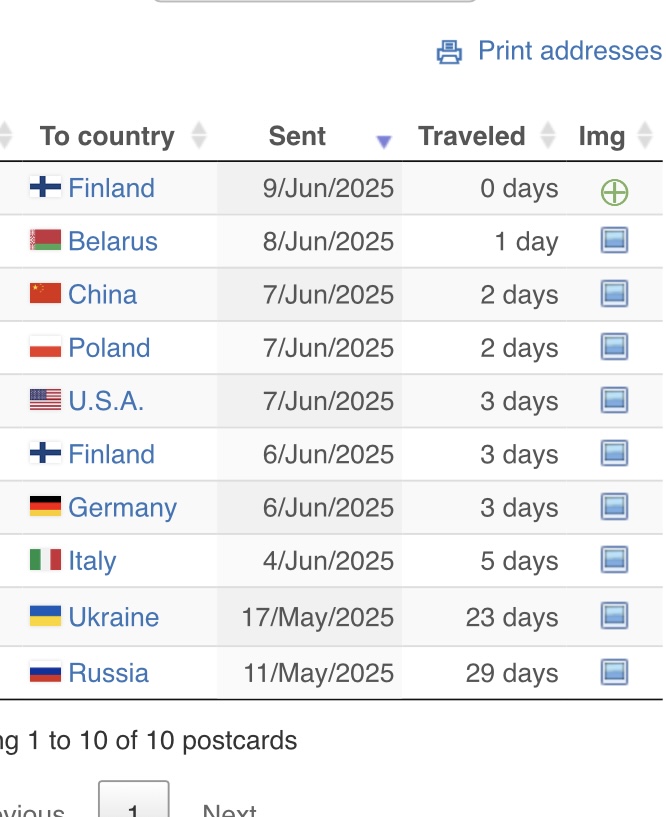
Task: Open the Ukraine country link
Action: coord(114,617)
